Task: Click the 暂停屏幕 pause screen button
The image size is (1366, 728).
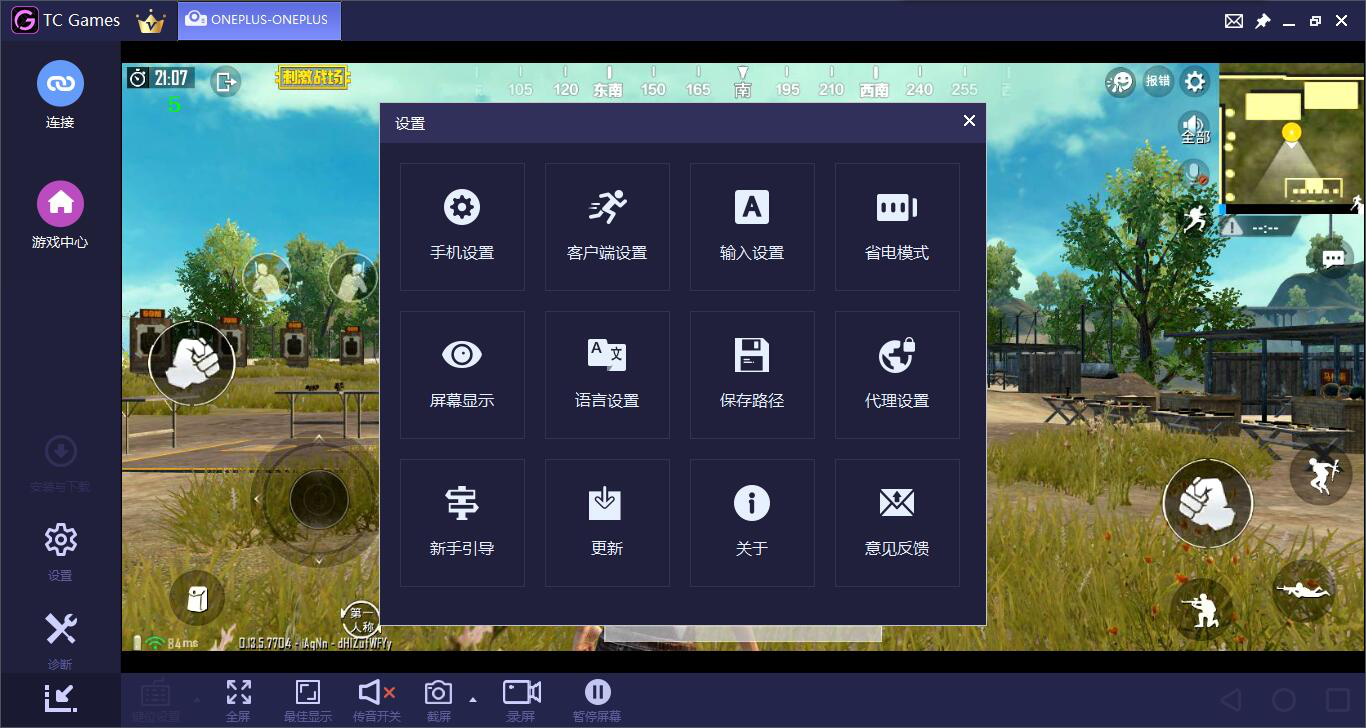Action: [597, 700]
